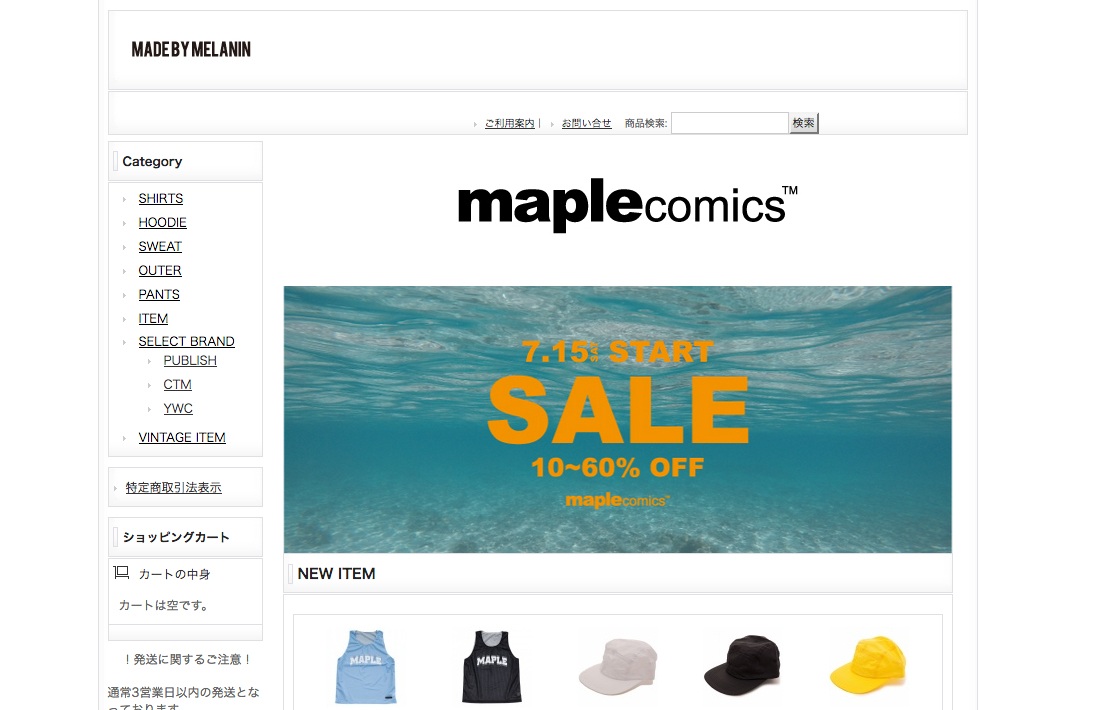Open the 特定商取引法表示 link

[174, 488]
